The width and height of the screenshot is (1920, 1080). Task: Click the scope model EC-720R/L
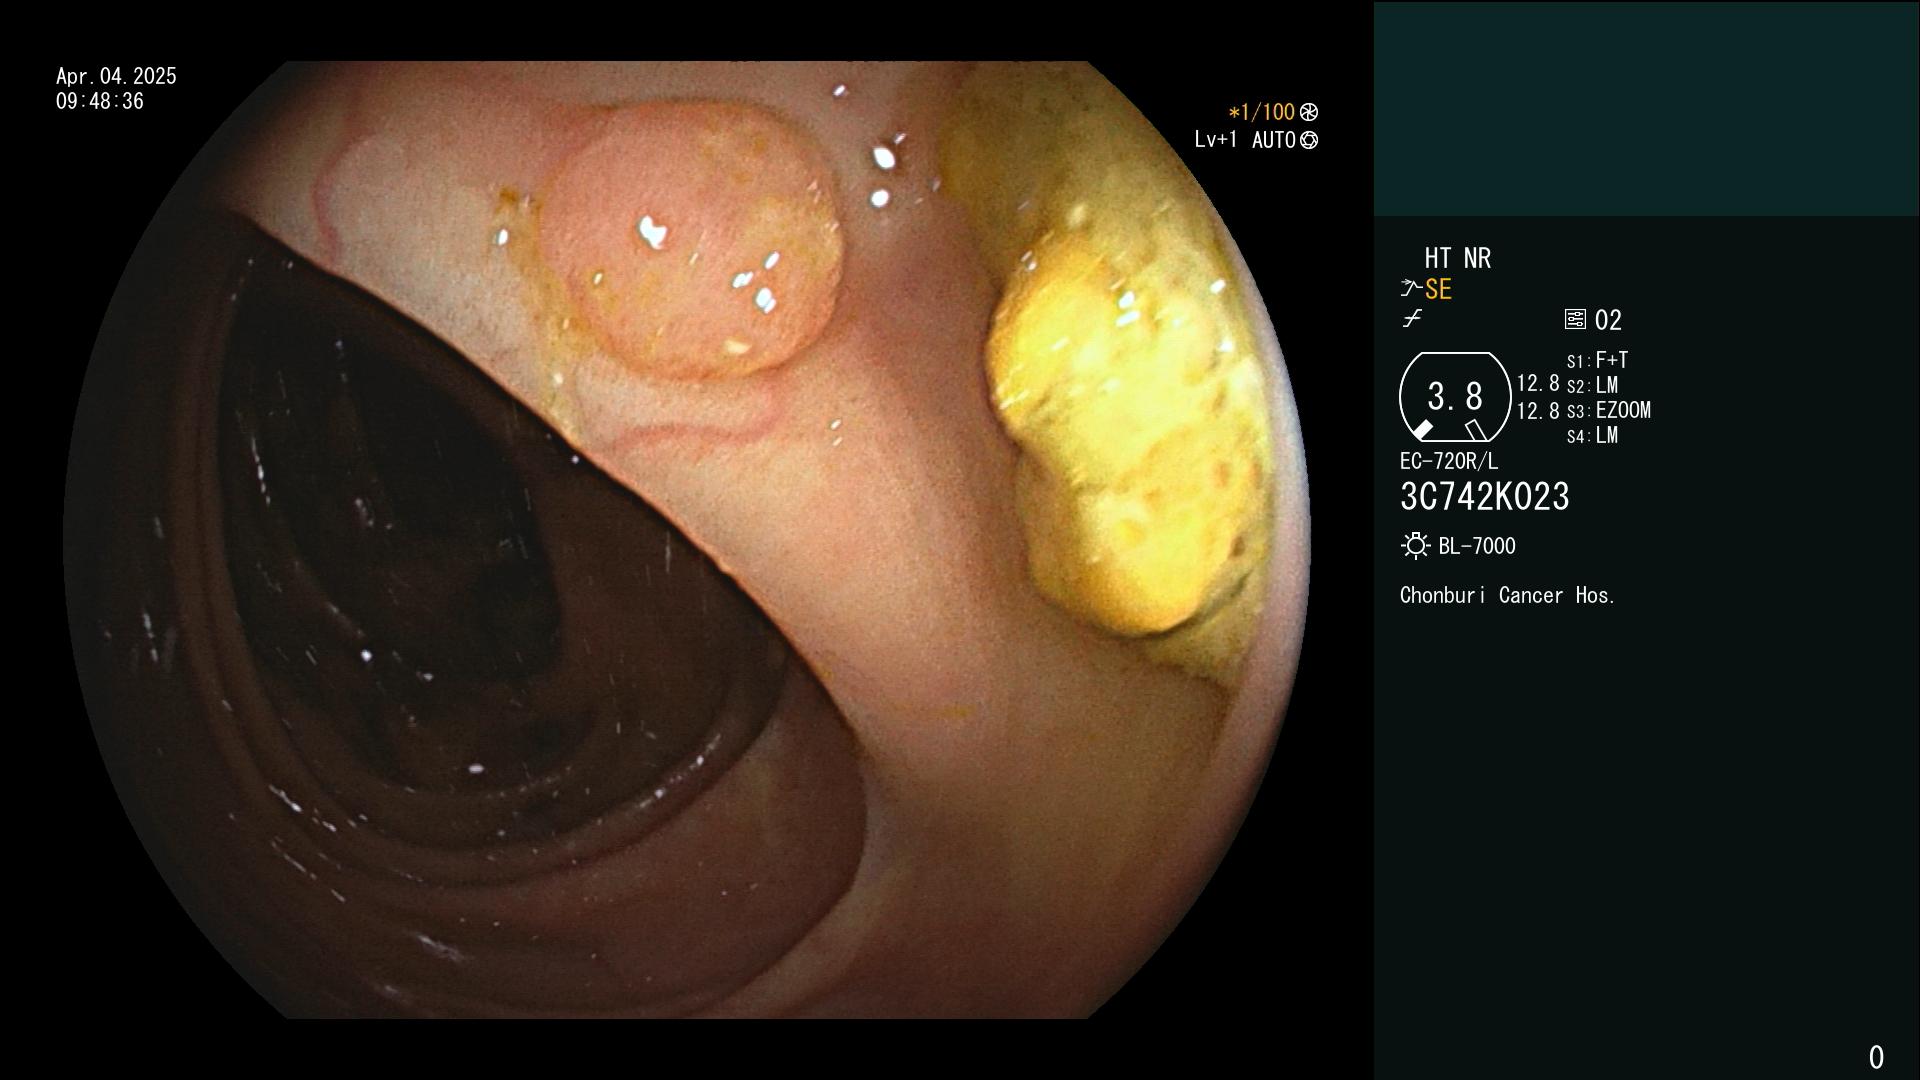point(1449,461)
